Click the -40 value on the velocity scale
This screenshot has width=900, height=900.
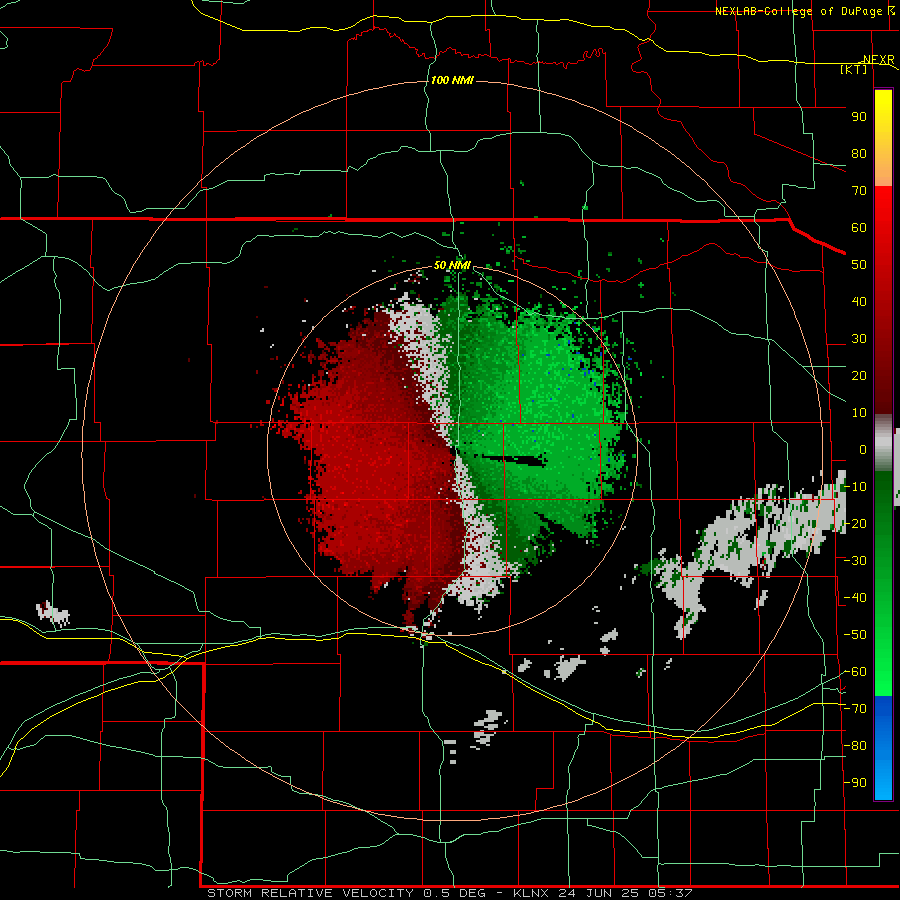(x=855, y=598)
